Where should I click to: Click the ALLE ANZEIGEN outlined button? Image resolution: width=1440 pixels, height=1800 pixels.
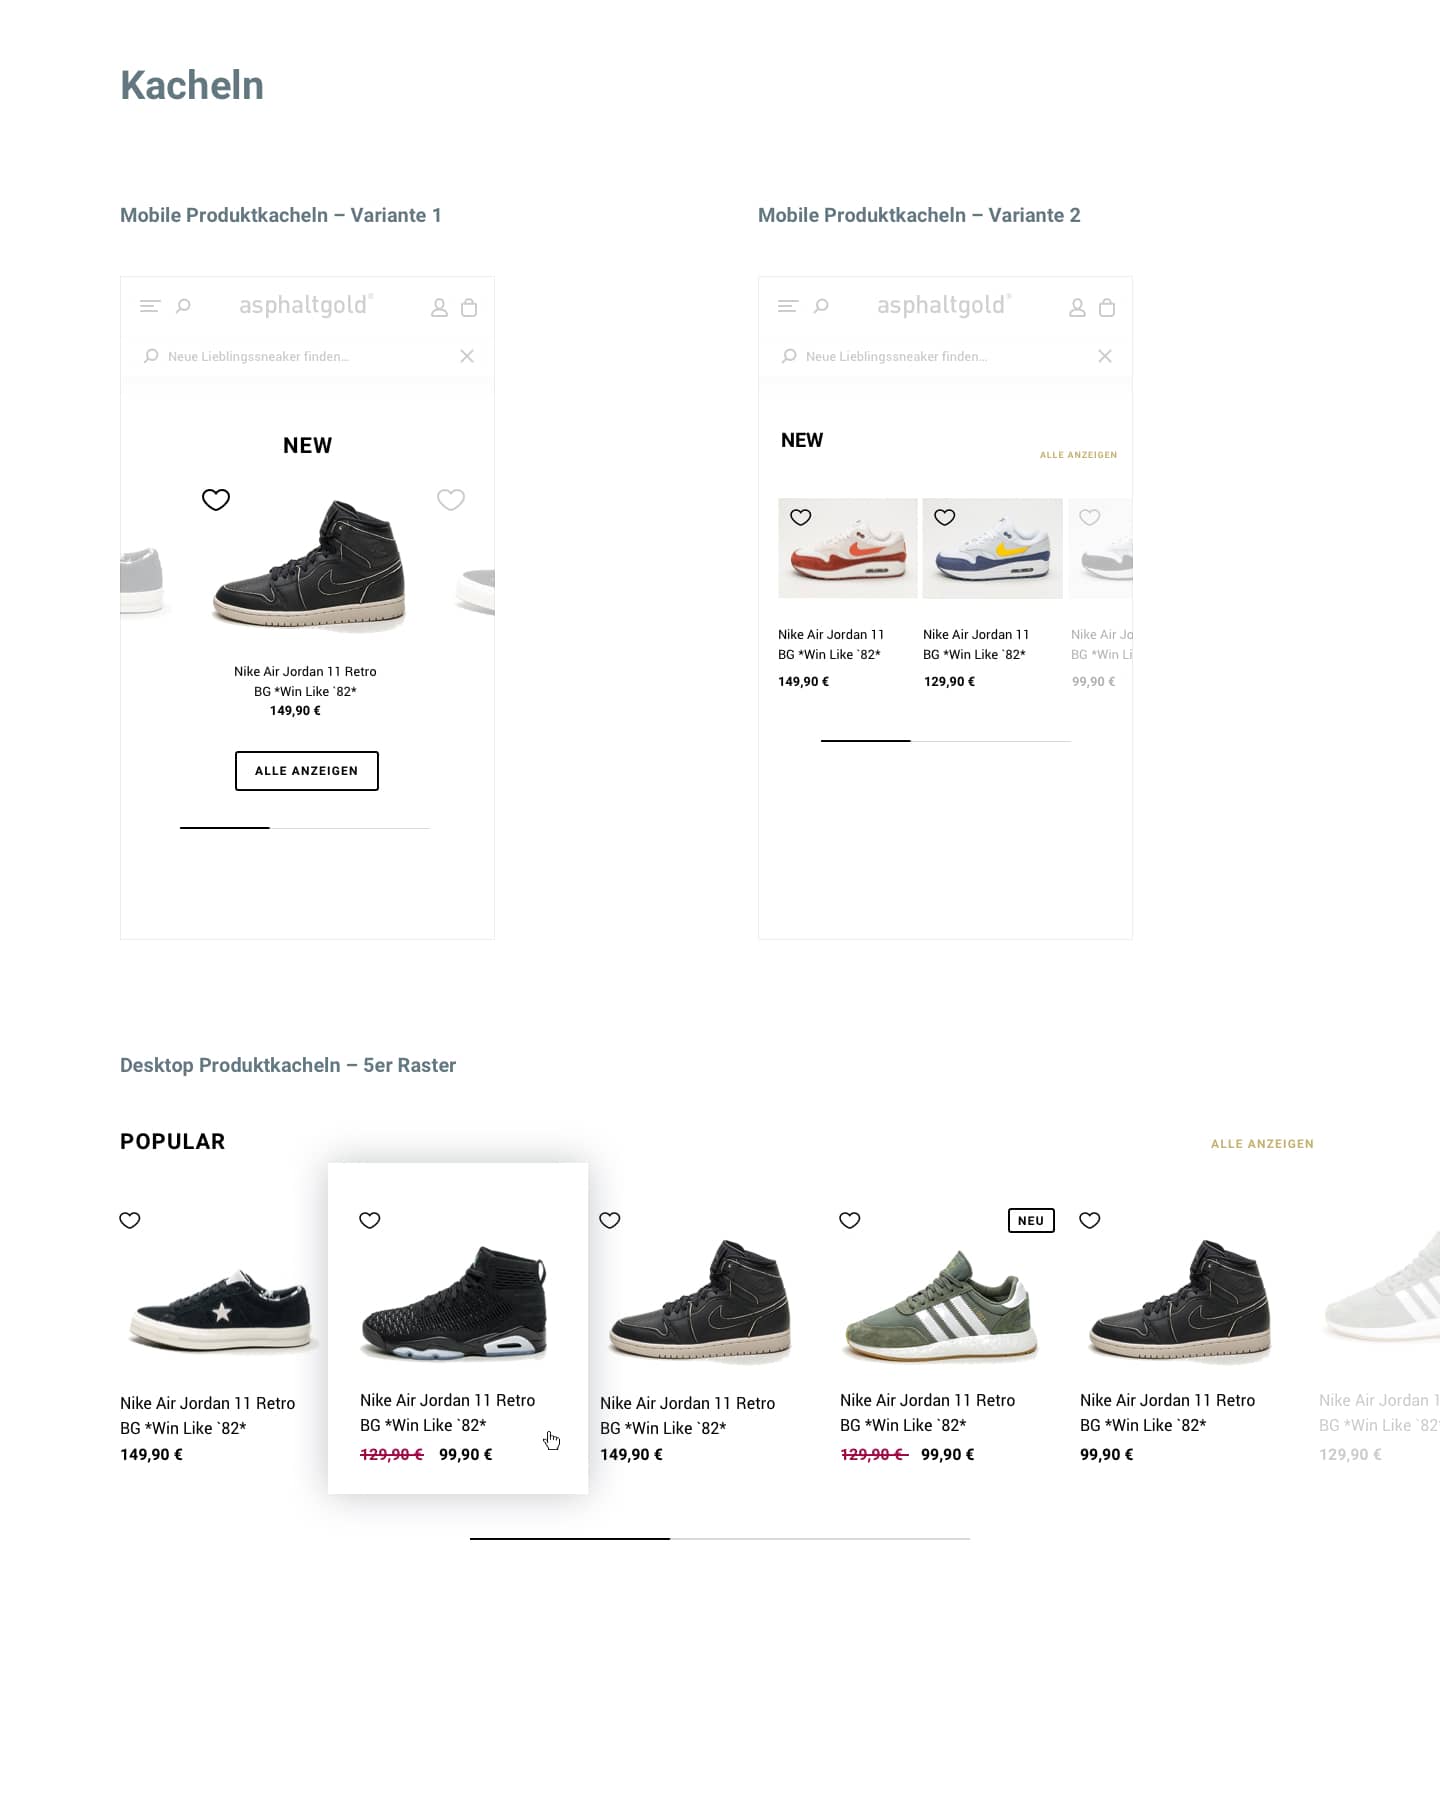(307, 771)
